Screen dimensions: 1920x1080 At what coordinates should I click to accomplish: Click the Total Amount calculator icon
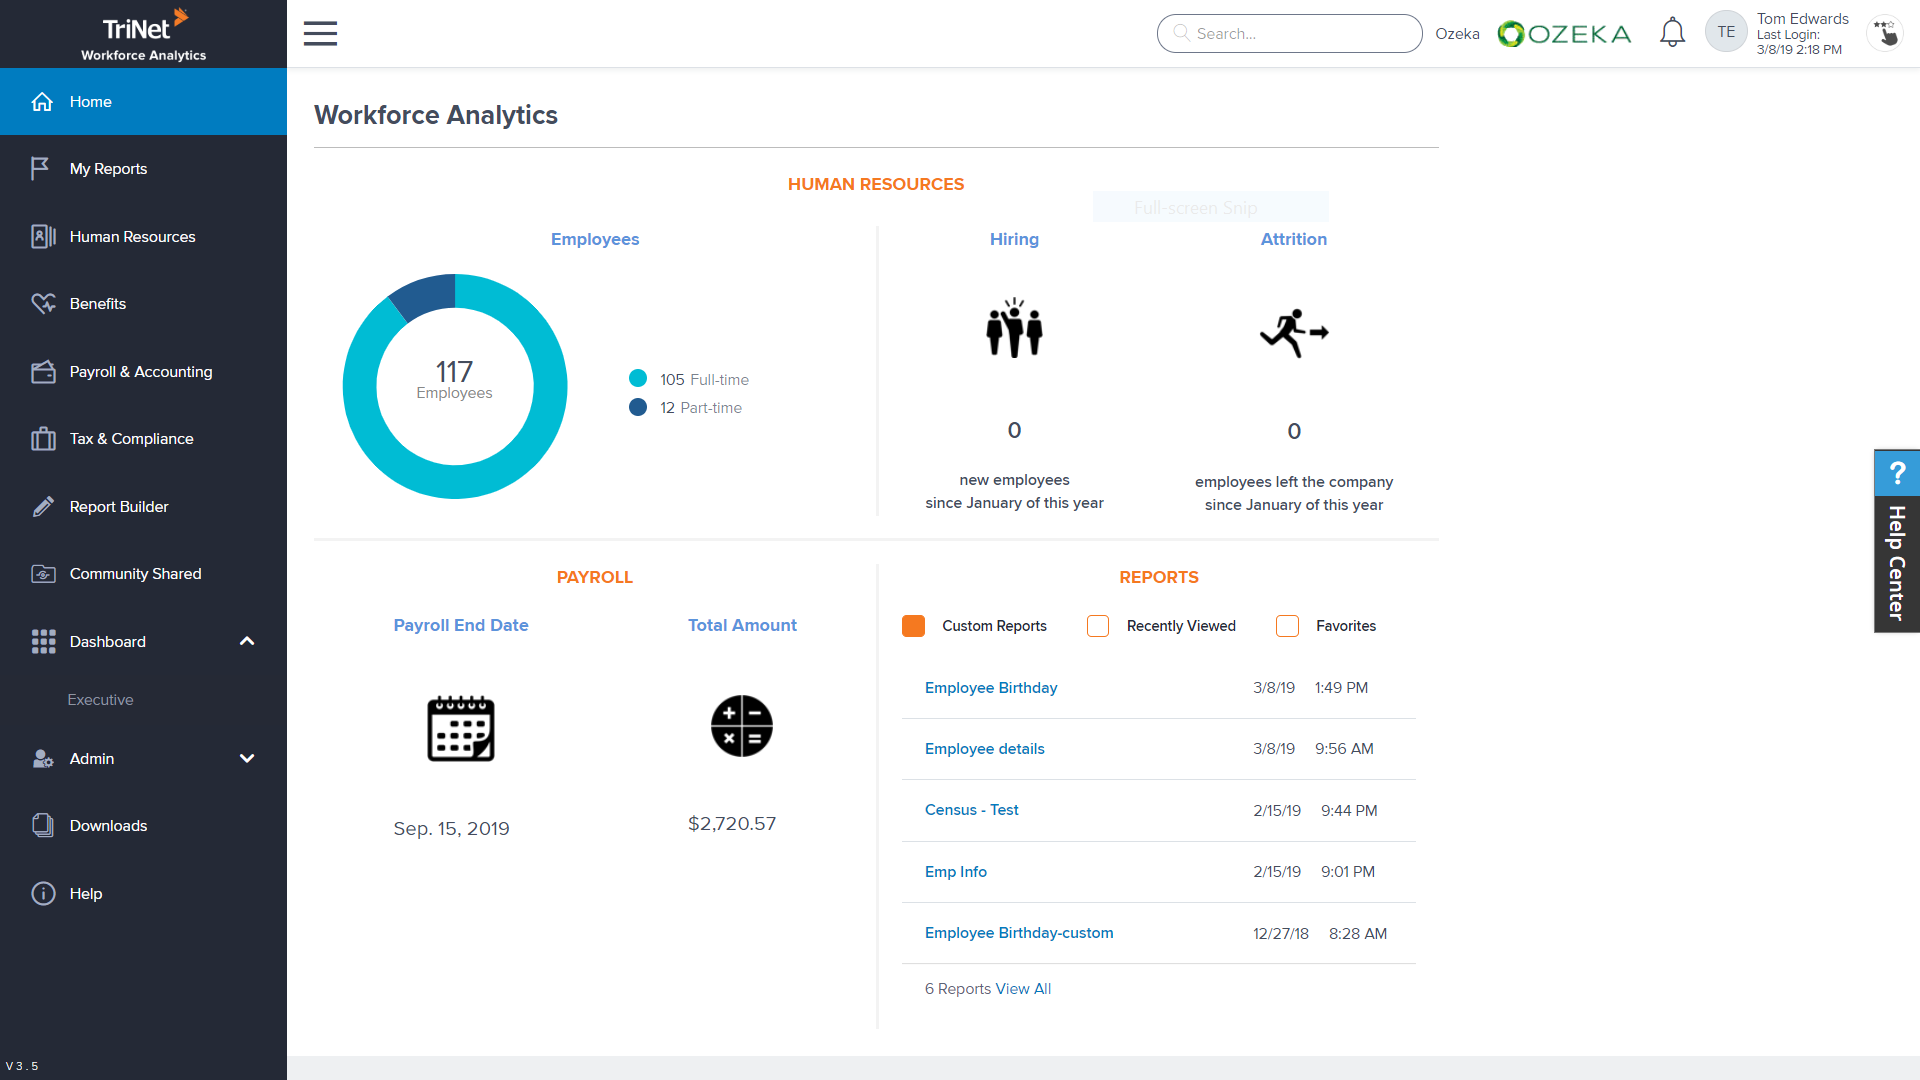[x=741, y=726]
